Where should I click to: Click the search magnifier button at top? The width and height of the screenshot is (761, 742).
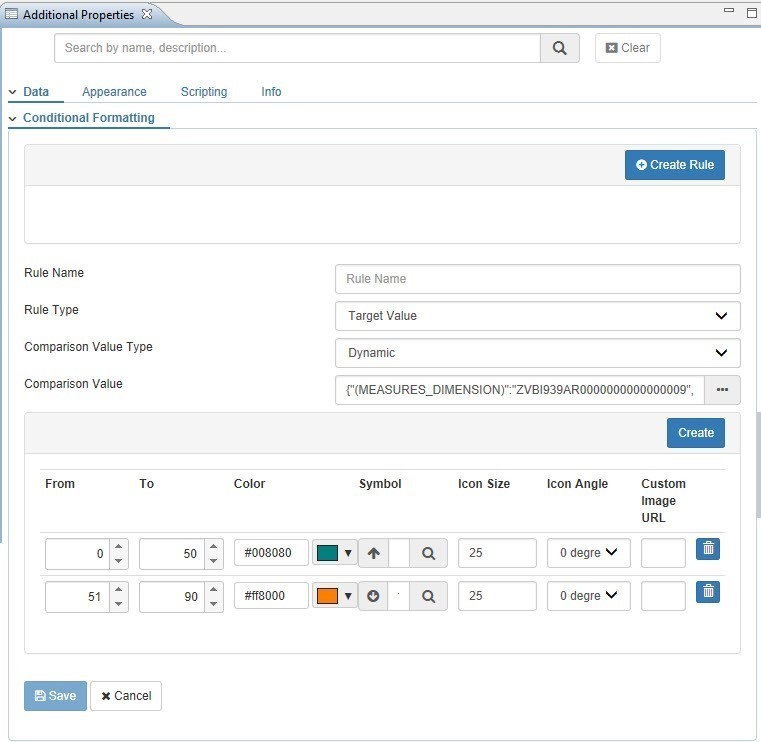coord(559,48)
